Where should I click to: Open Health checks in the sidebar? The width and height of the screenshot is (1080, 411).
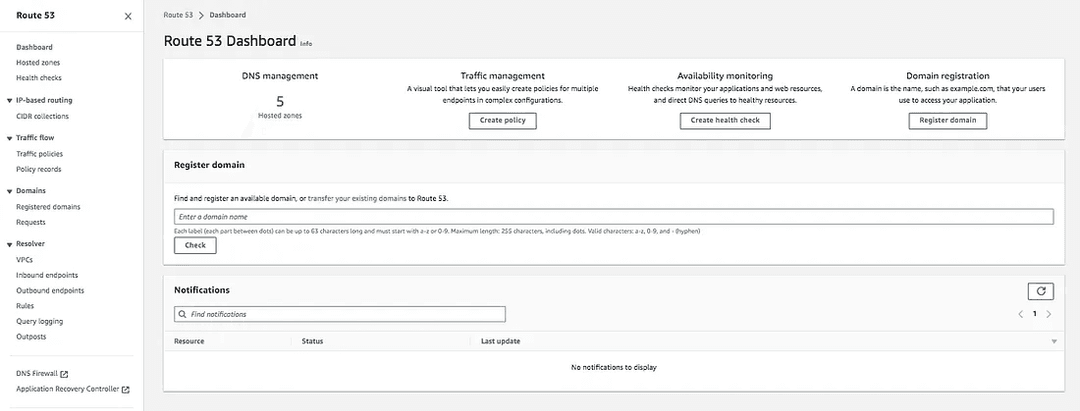click(39, 78)
